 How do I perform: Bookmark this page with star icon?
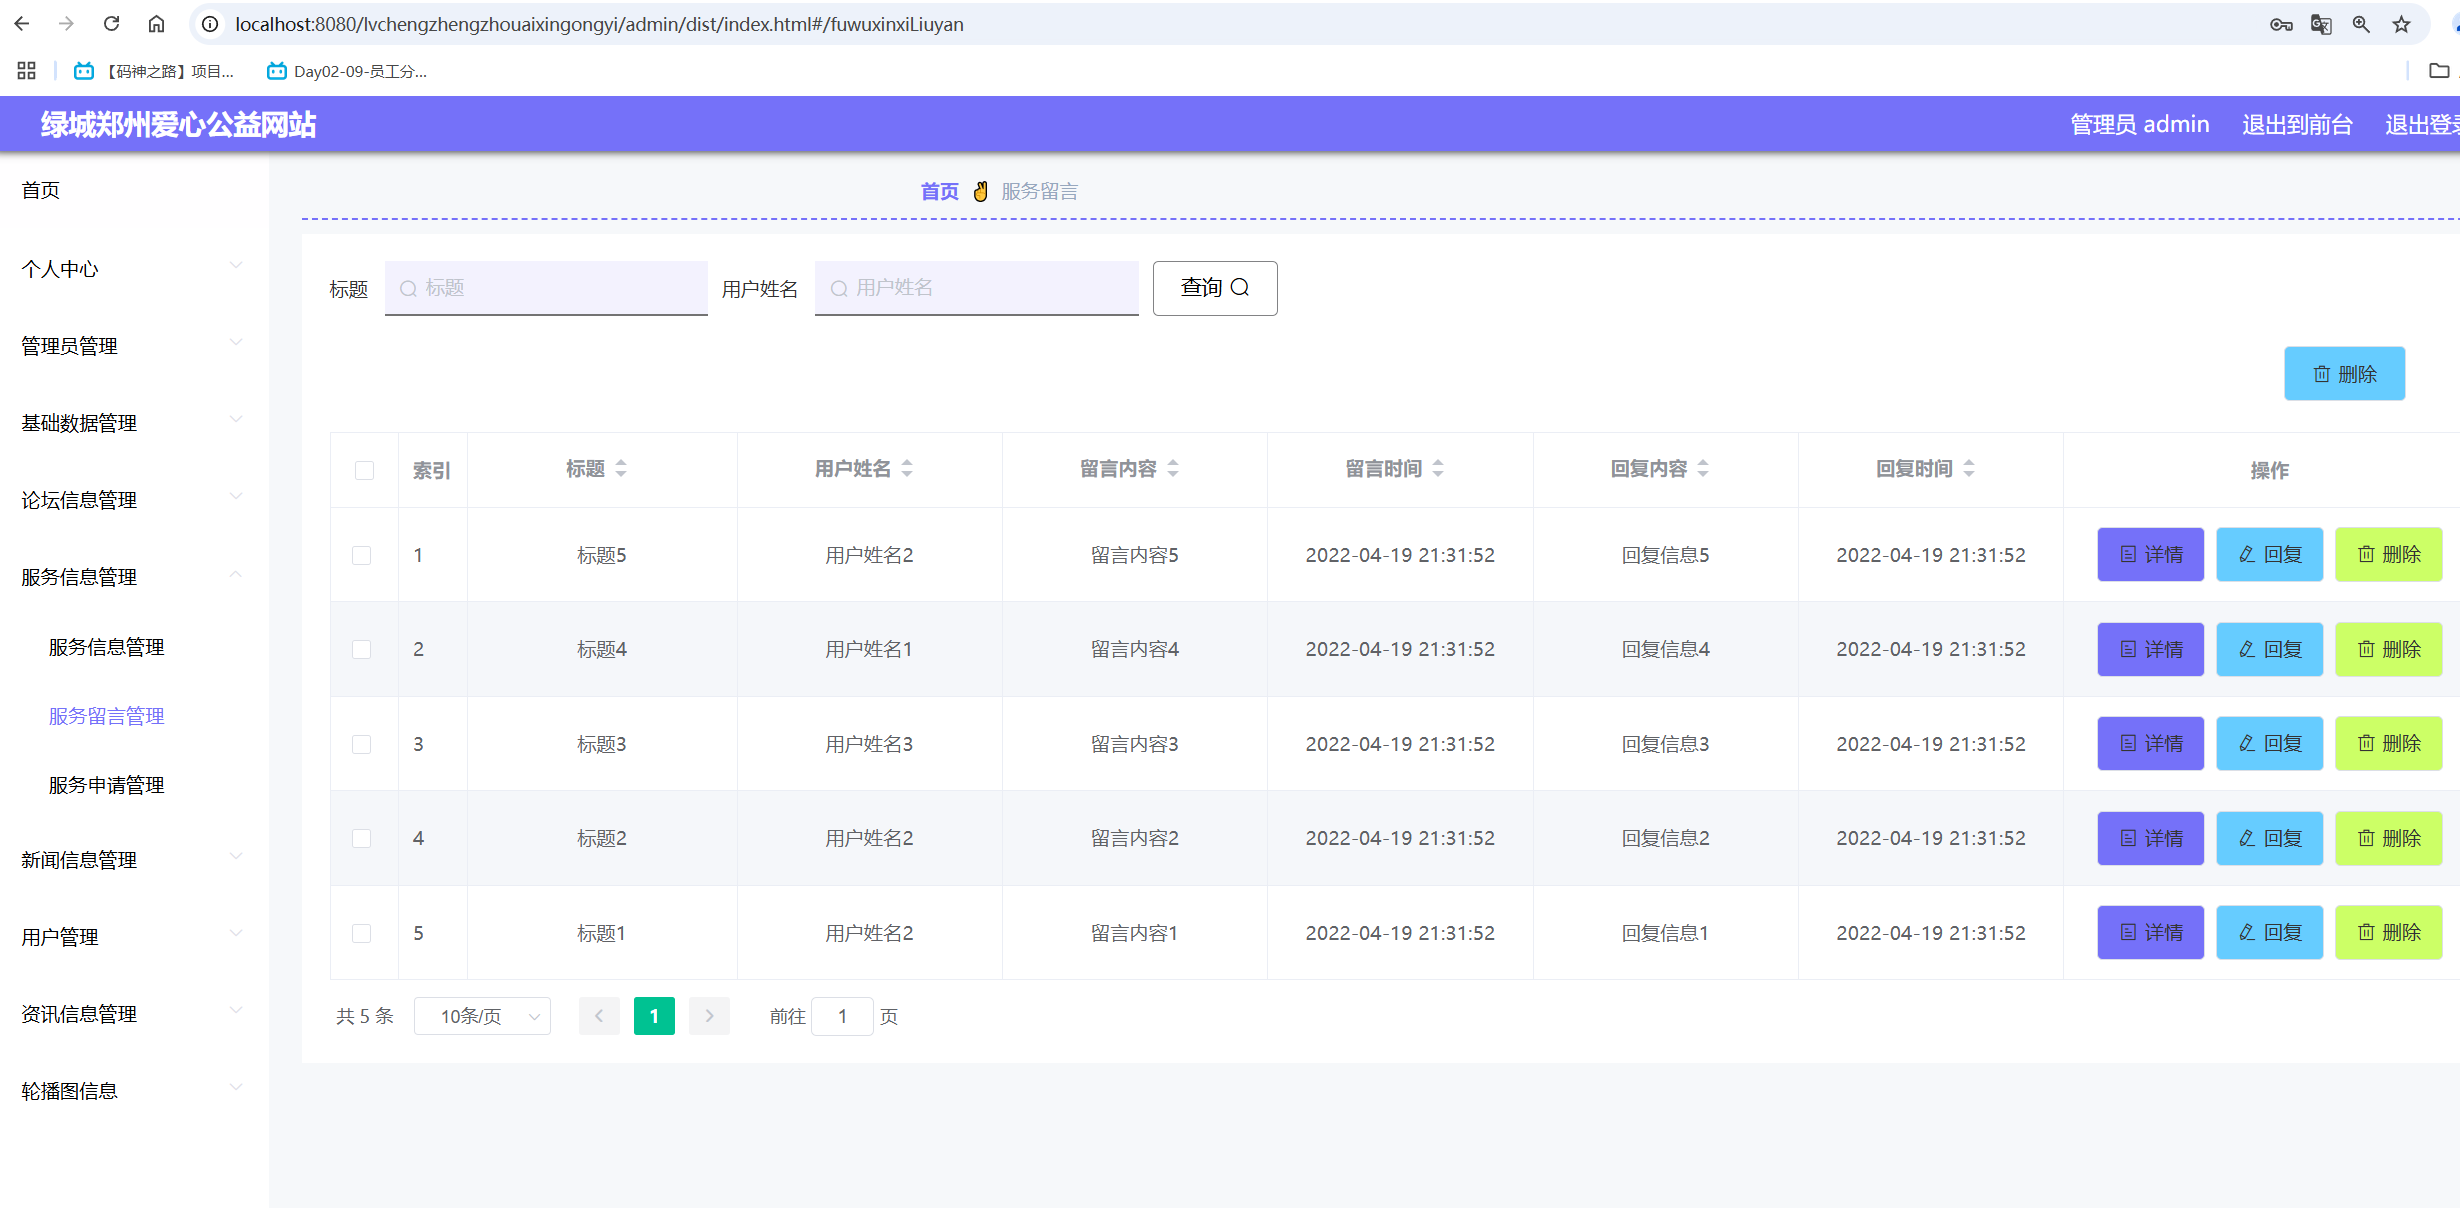(2401, 24)
